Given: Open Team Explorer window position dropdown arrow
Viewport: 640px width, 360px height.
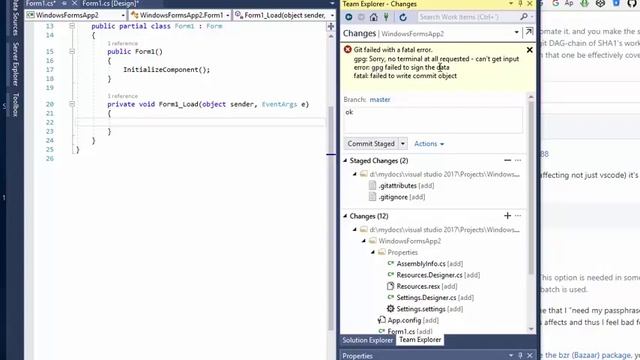Looking at the screenshot, I should click(x=511, y=4).
